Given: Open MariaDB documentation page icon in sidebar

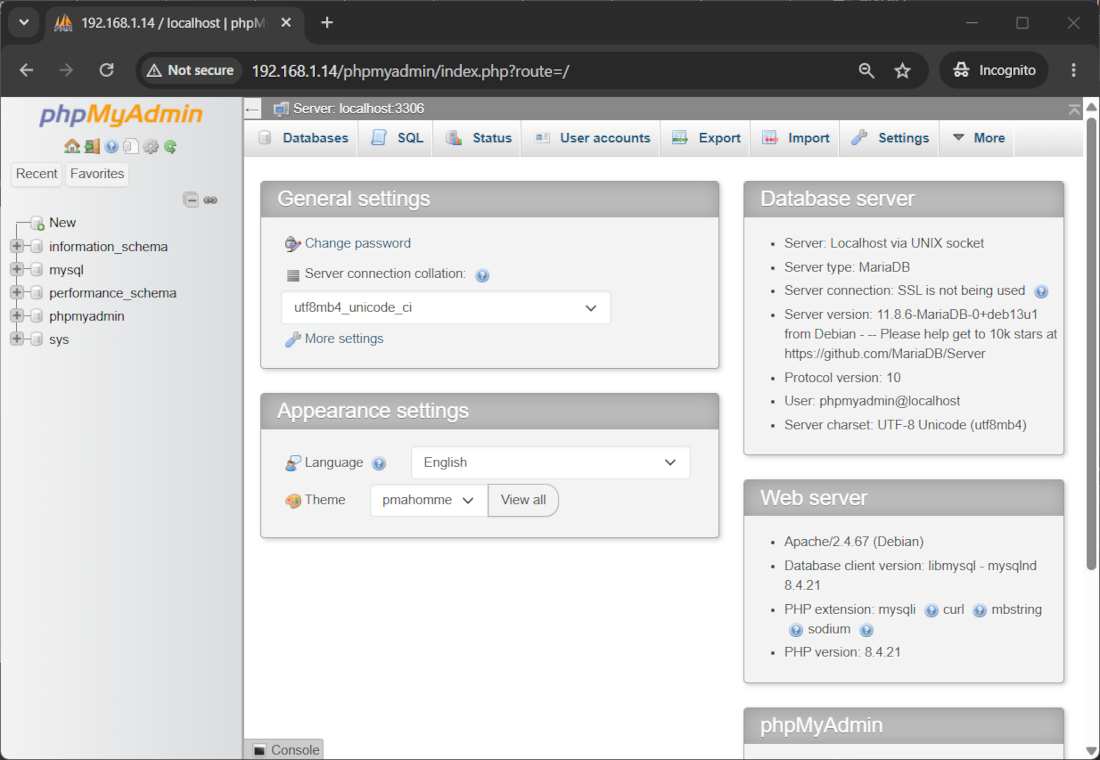Looking at the screenshot, I should point(130,146).
